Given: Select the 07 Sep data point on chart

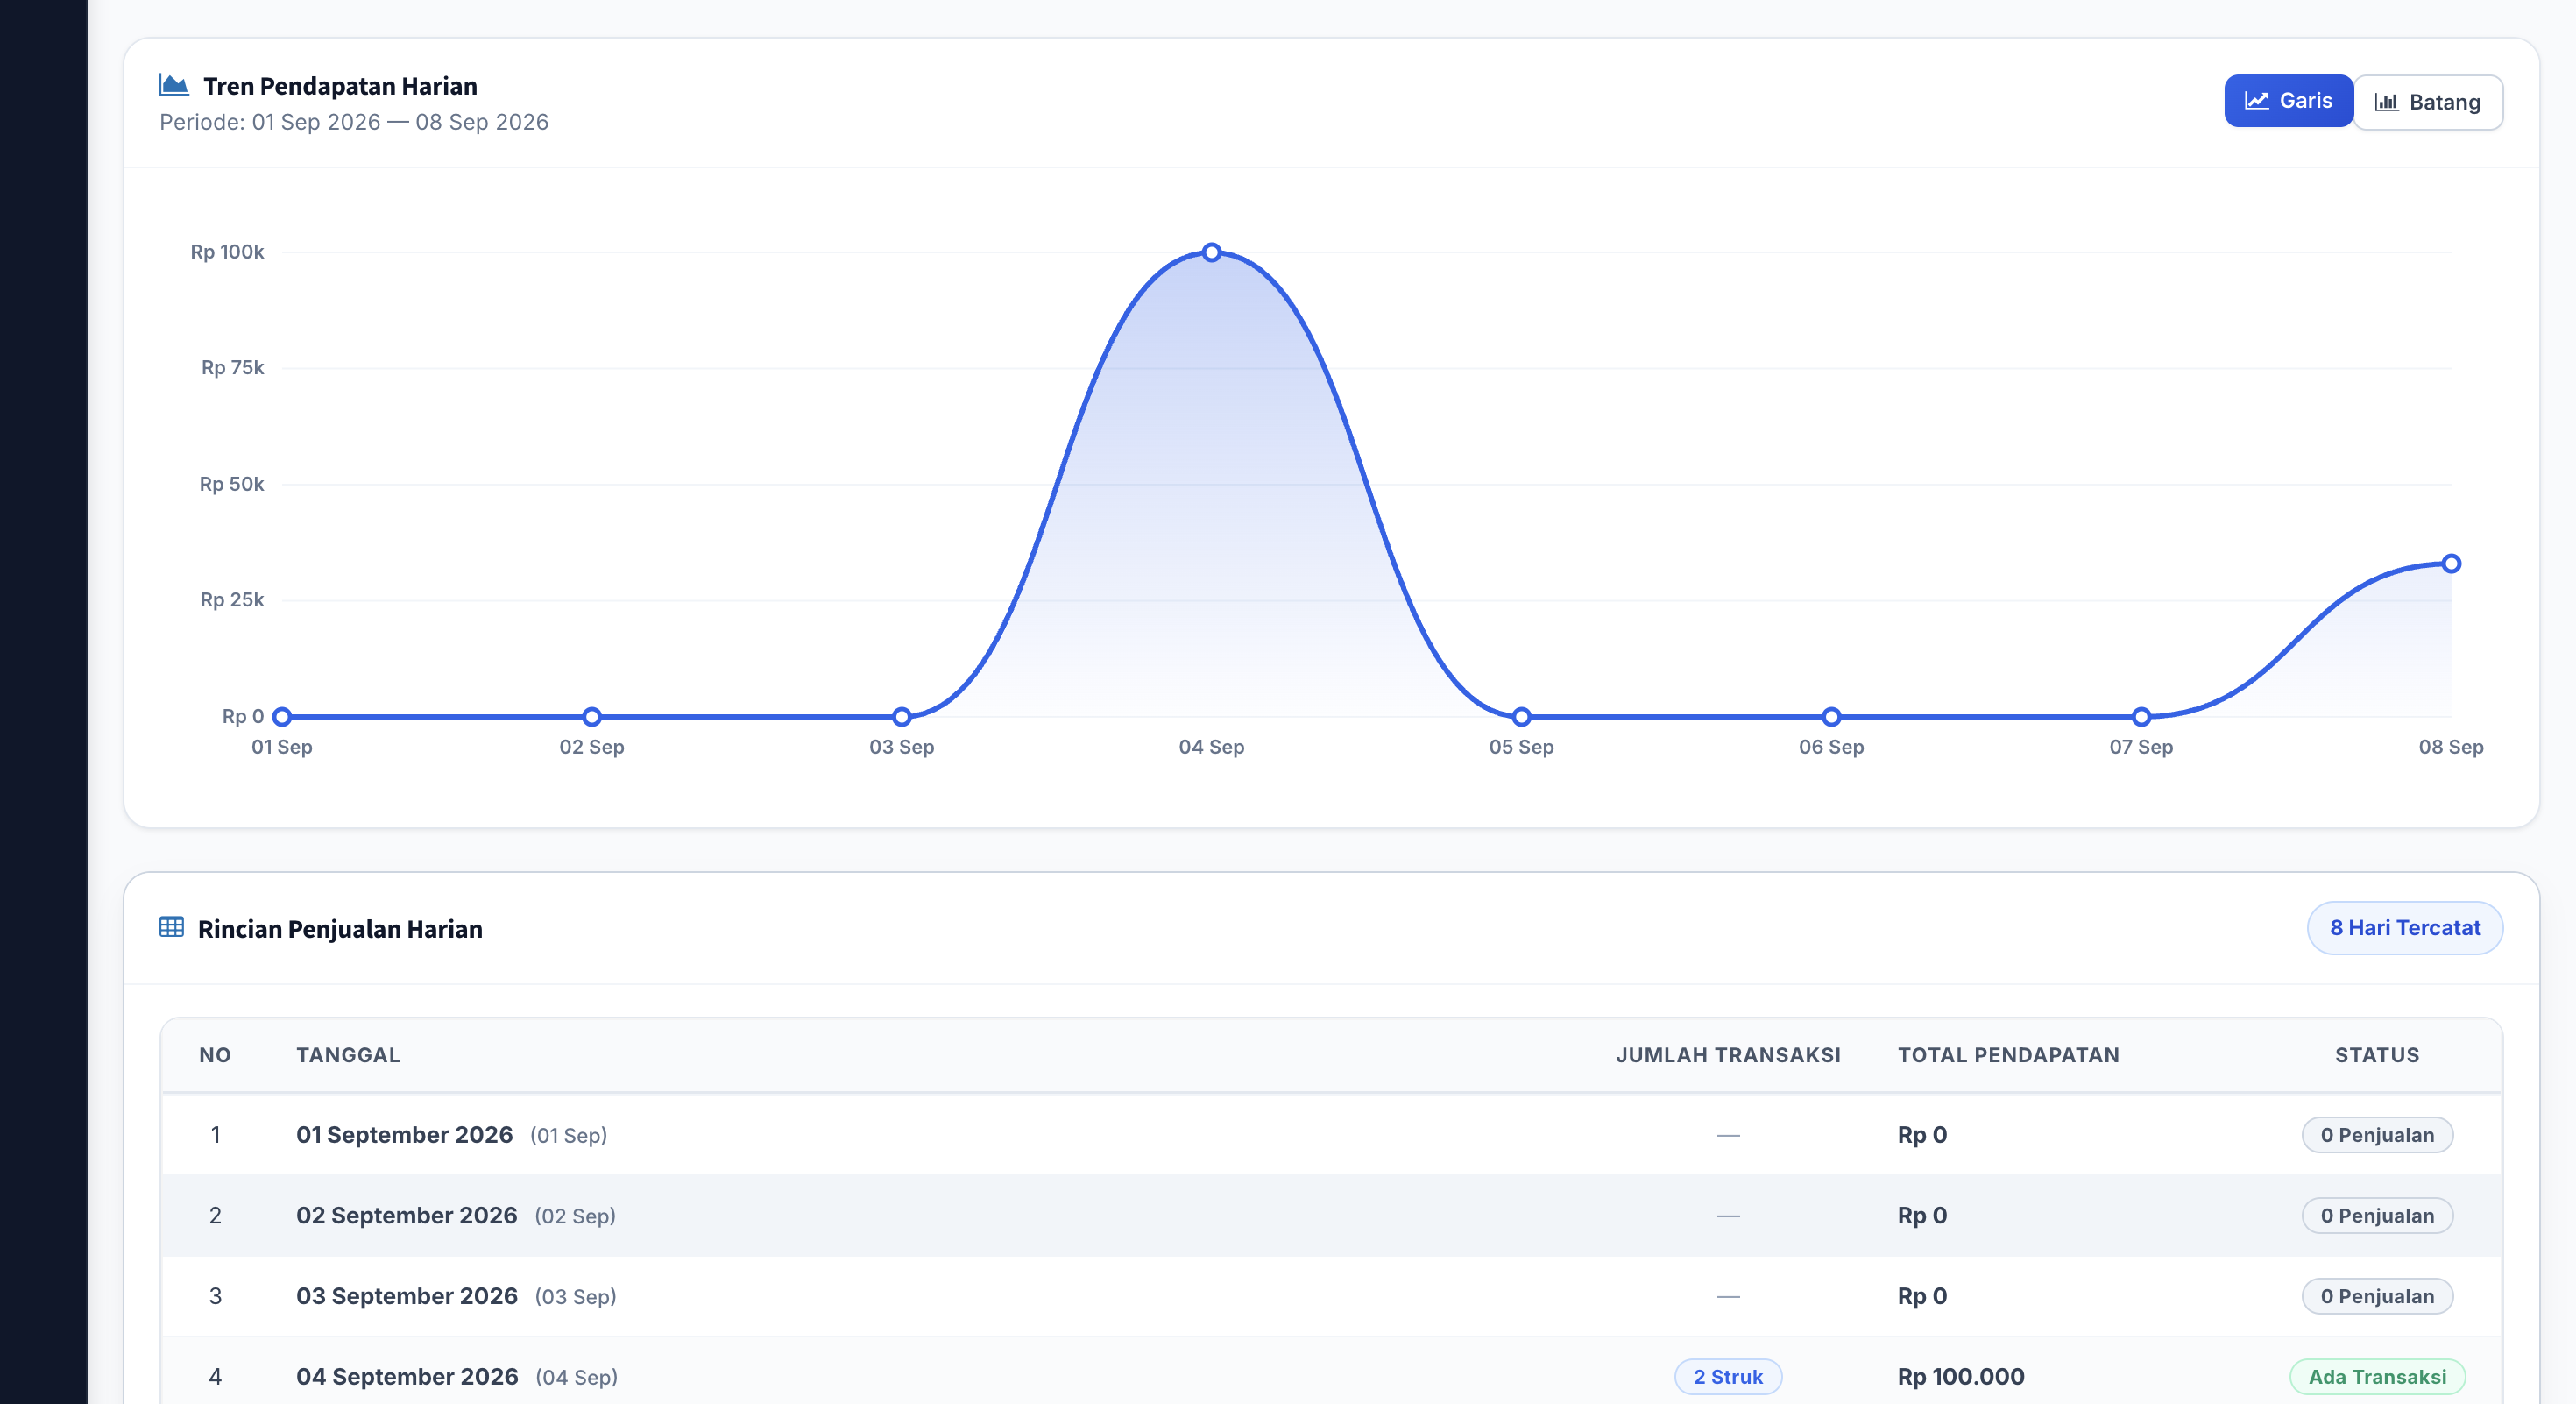Looking at the screenshot, I should (2141, 716).
